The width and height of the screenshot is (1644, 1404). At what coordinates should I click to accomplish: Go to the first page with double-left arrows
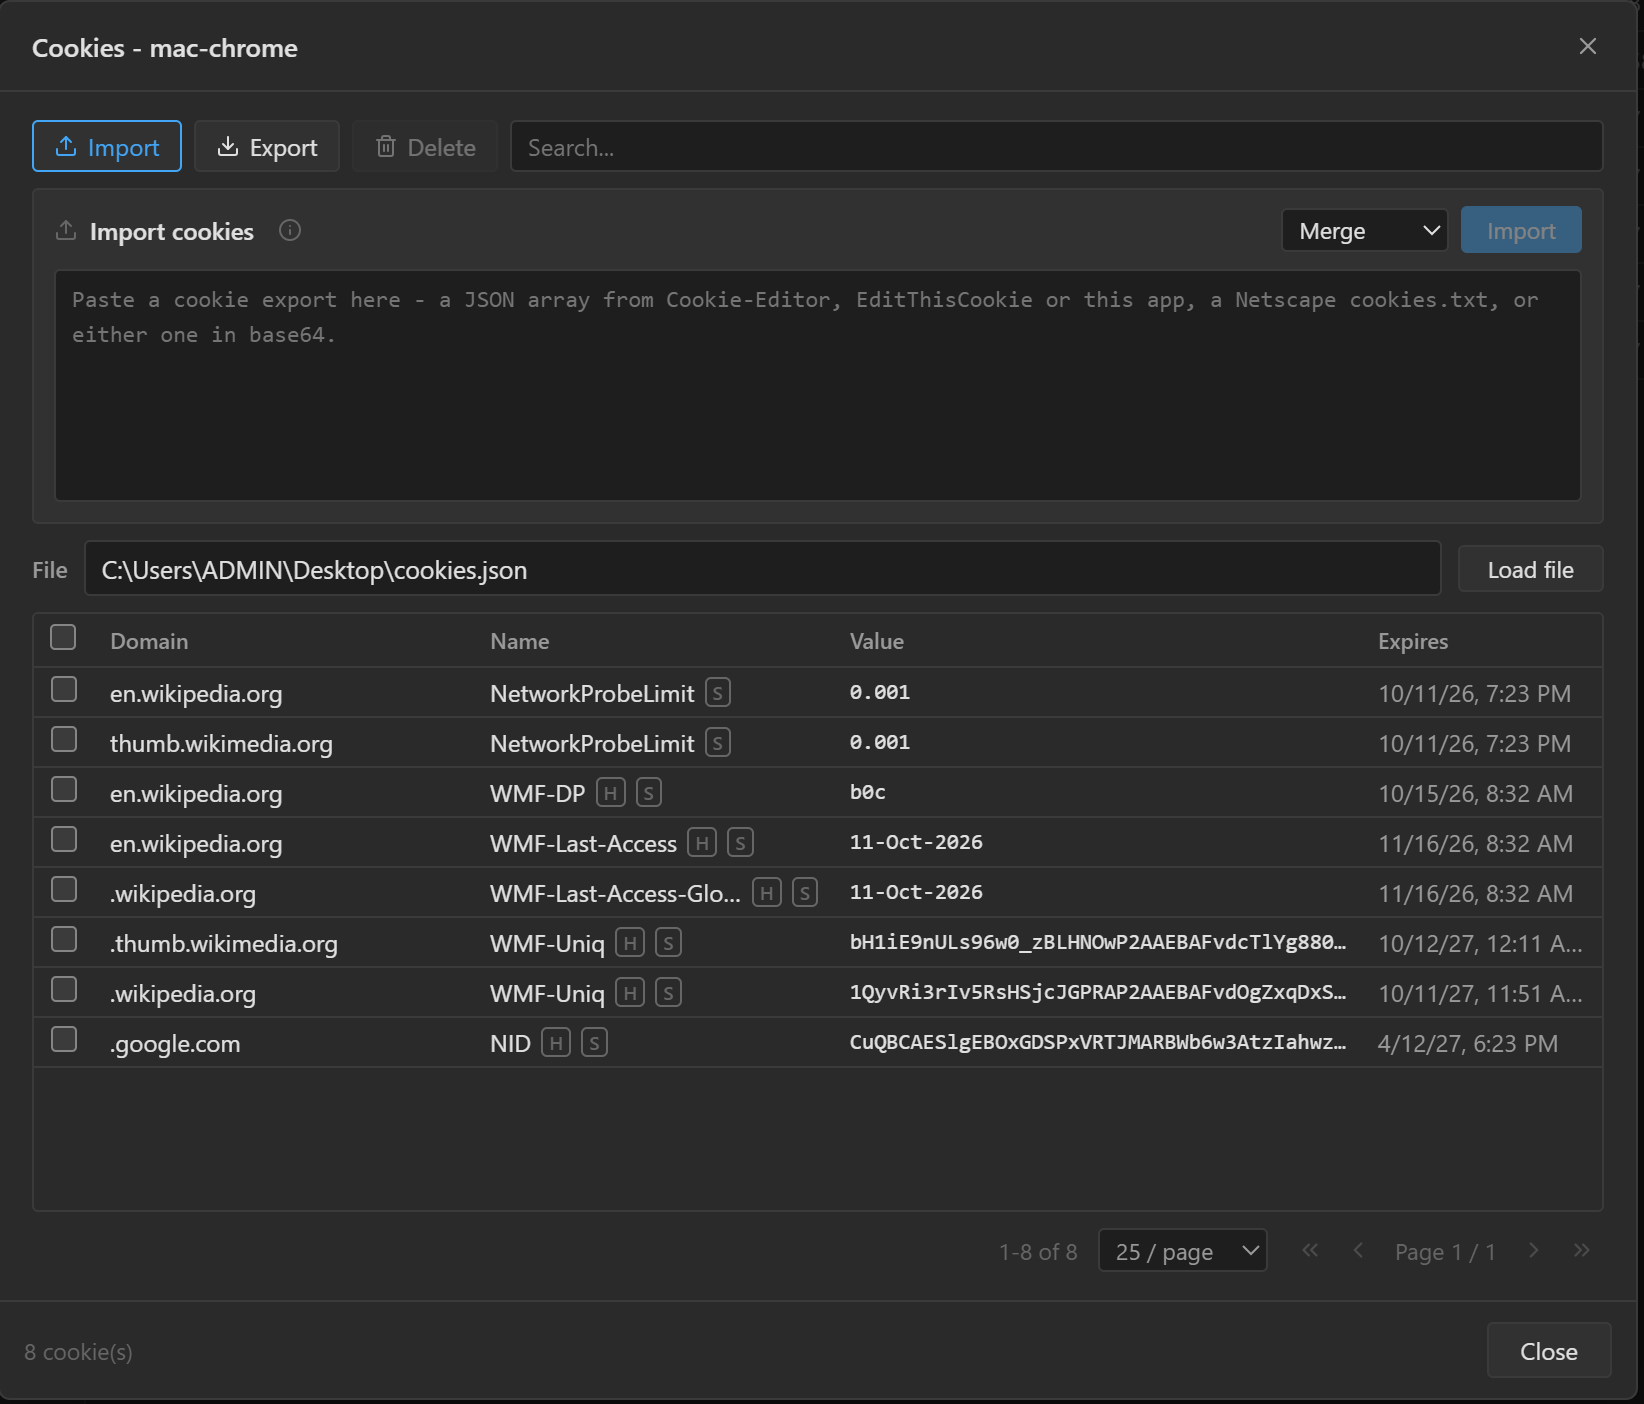[x=1310, y=1251]
